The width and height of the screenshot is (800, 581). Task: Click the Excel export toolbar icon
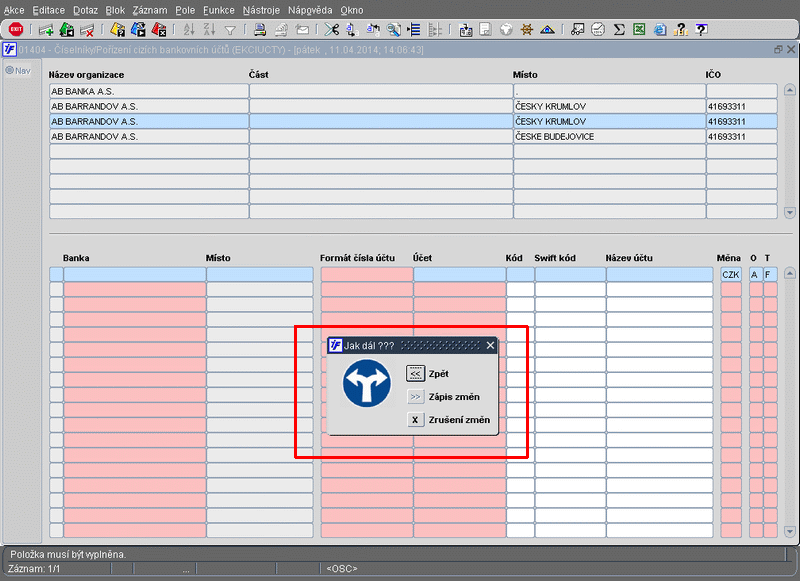639,30
